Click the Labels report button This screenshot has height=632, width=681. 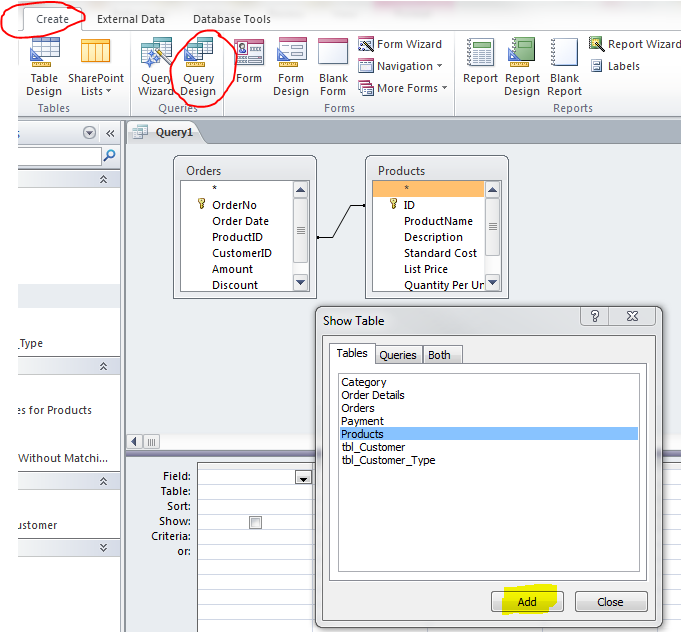pyautogui.click(x=615, y=66)
